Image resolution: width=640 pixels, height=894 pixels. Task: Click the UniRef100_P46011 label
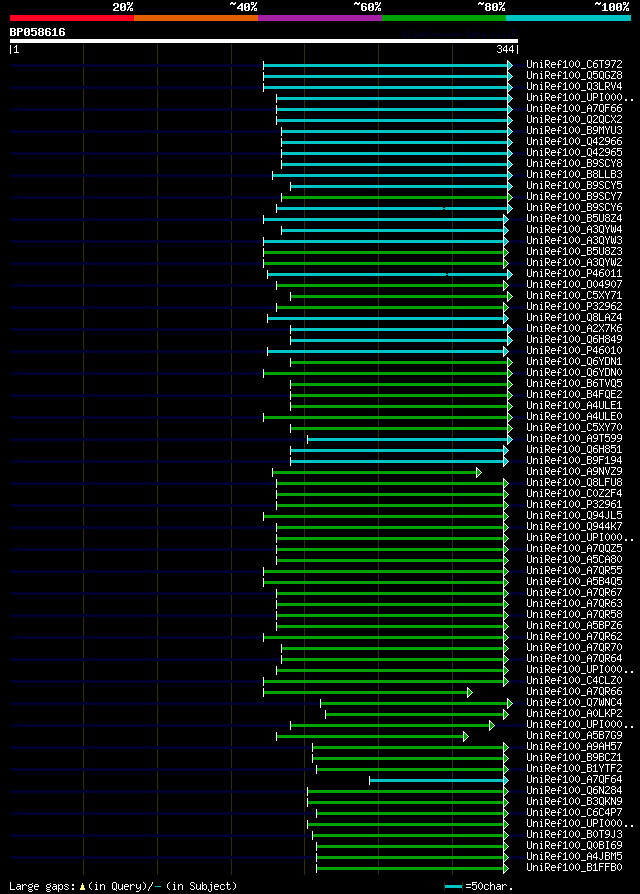coord(574,274)
